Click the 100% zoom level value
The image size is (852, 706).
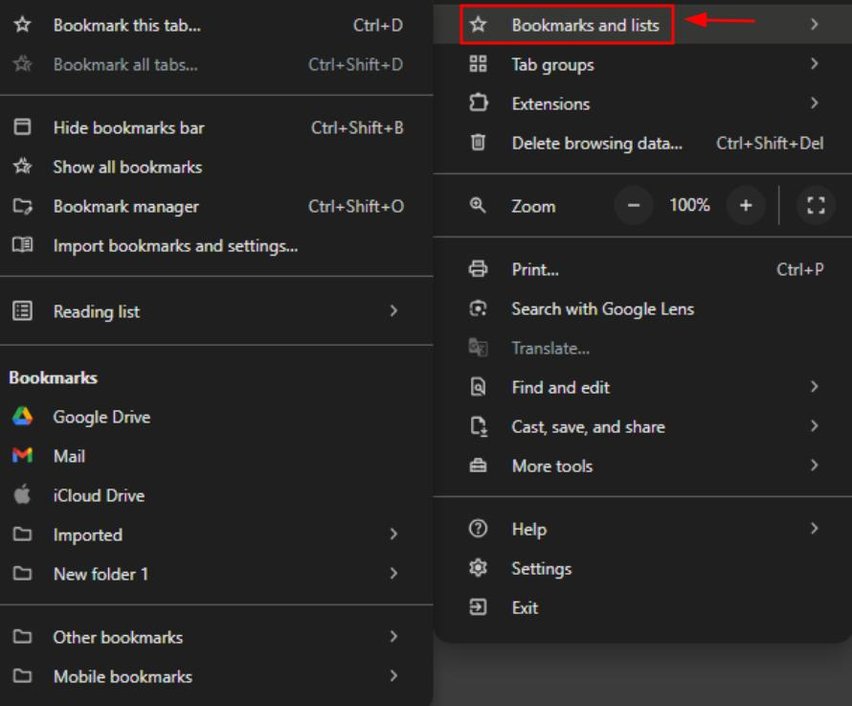(690, 205)
